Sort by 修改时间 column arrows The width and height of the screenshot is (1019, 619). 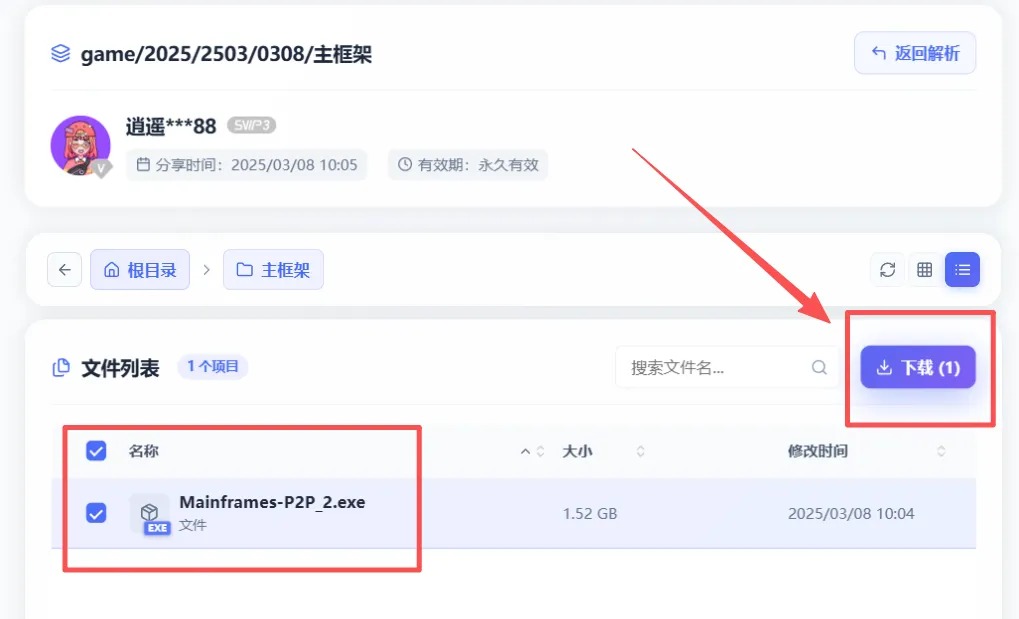pyautogui.click(x=941, y=451)
